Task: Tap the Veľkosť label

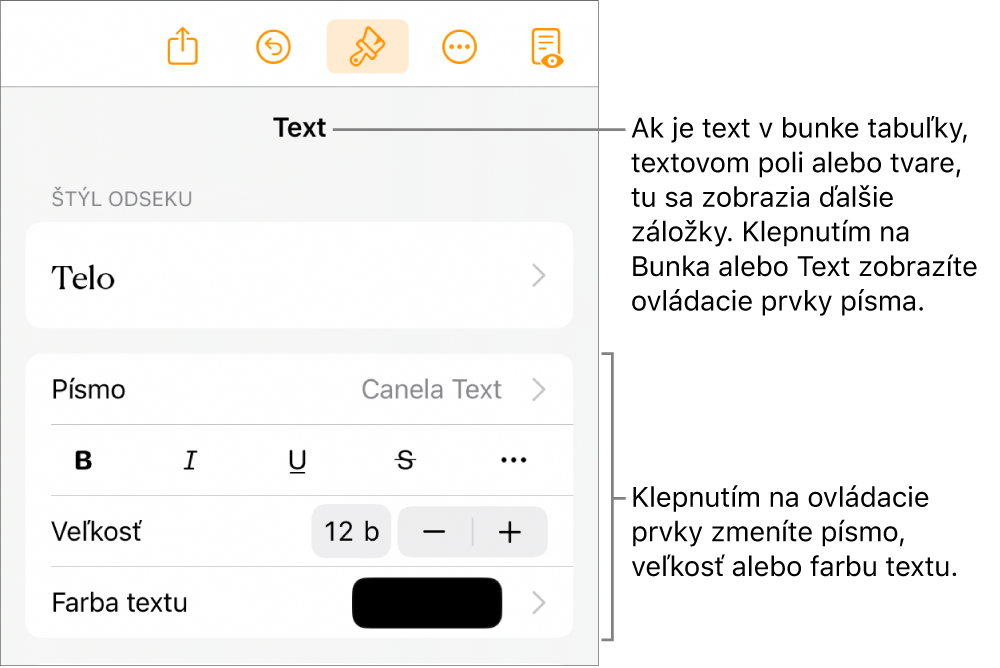Action: point(96,531)
